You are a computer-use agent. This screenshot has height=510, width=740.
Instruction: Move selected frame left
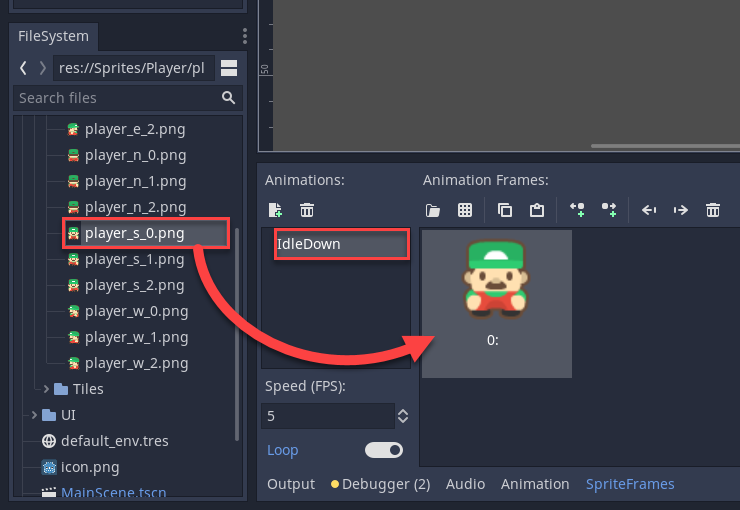[x=649, y=210]
